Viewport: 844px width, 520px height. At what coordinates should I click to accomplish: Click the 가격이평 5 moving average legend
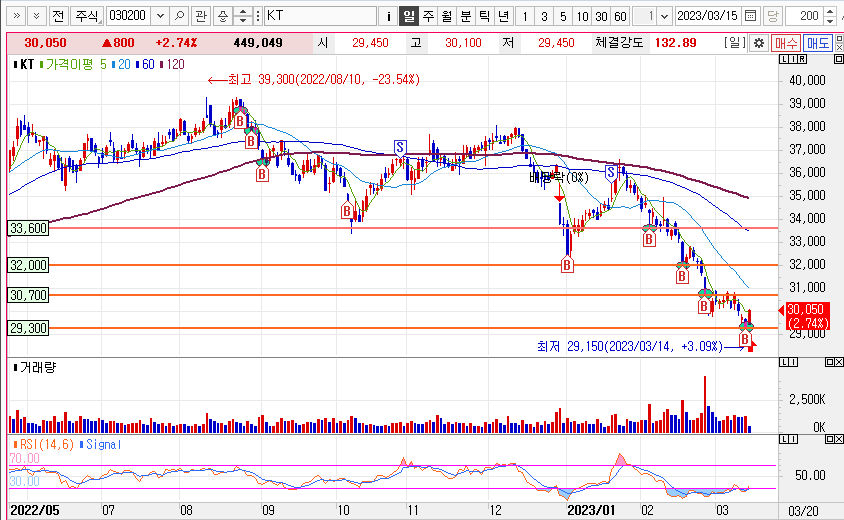[73, 65]
